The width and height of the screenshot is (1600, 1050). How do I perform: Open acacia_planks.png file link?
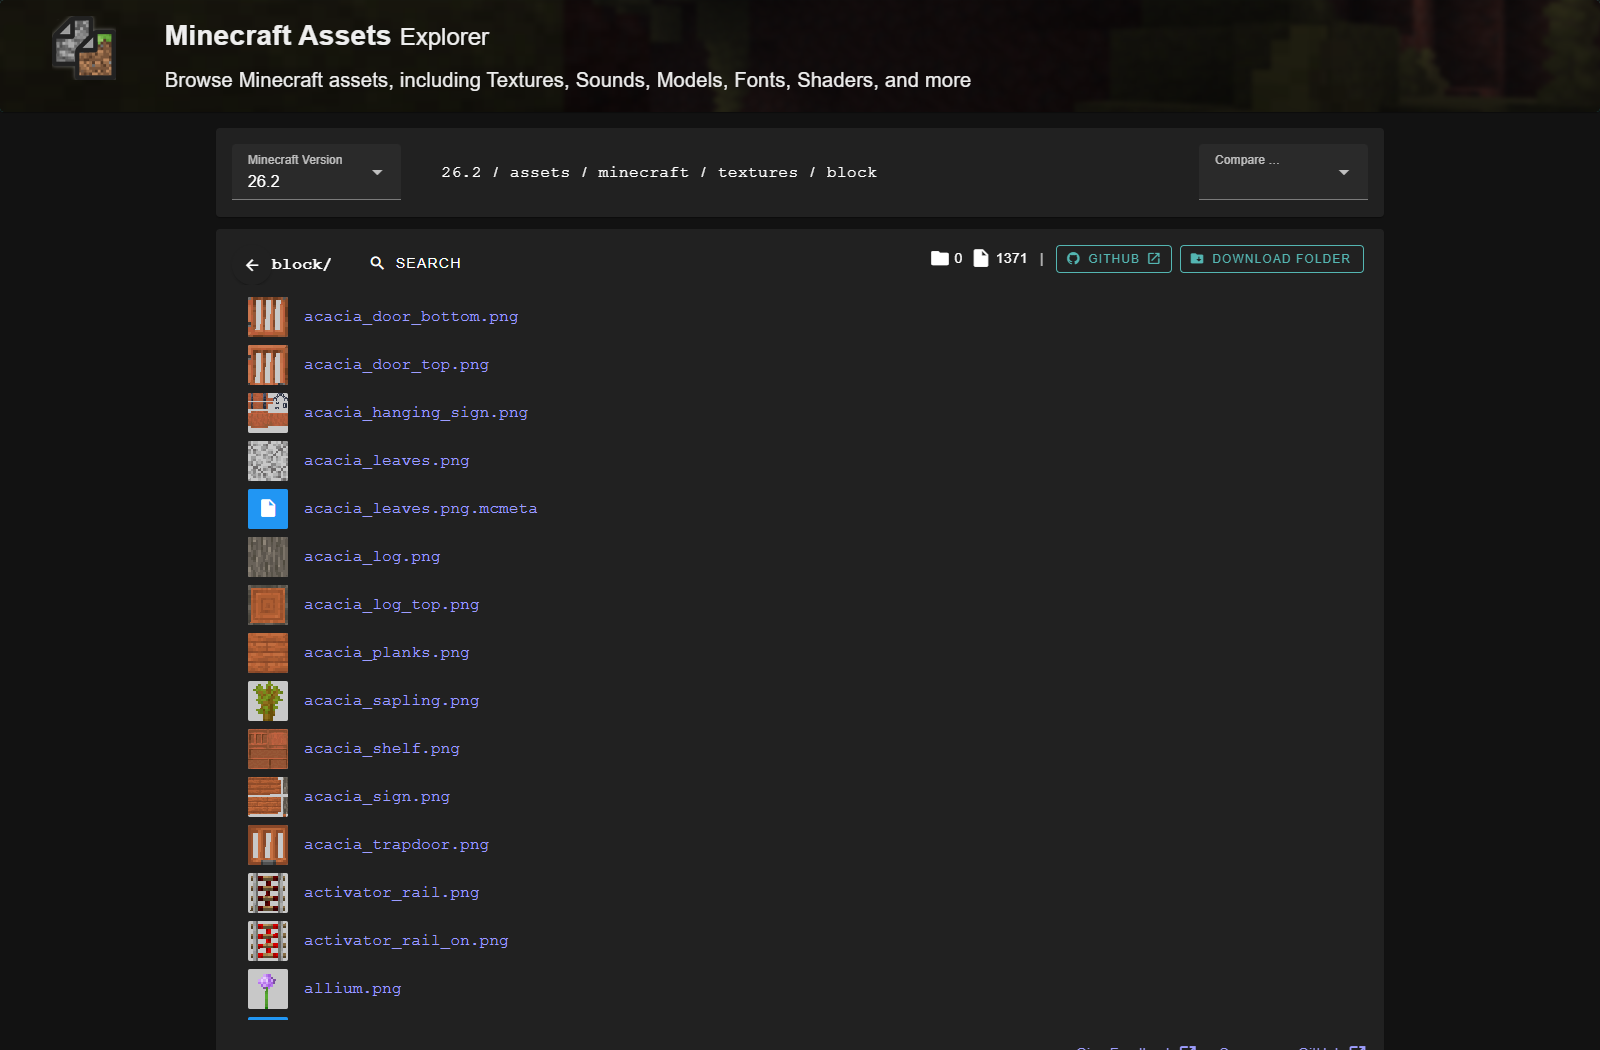pyautogui.click(x=387, y=653)
